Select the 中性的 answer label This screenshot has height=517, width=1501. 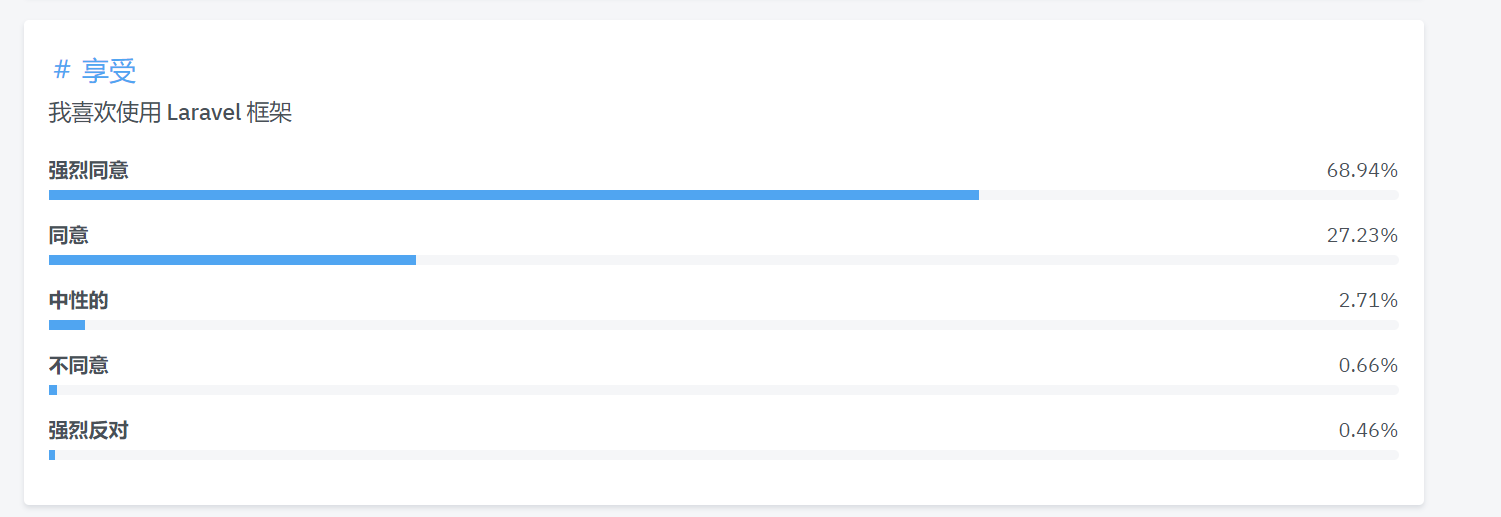pyautogui.click(x=79, y=301)
